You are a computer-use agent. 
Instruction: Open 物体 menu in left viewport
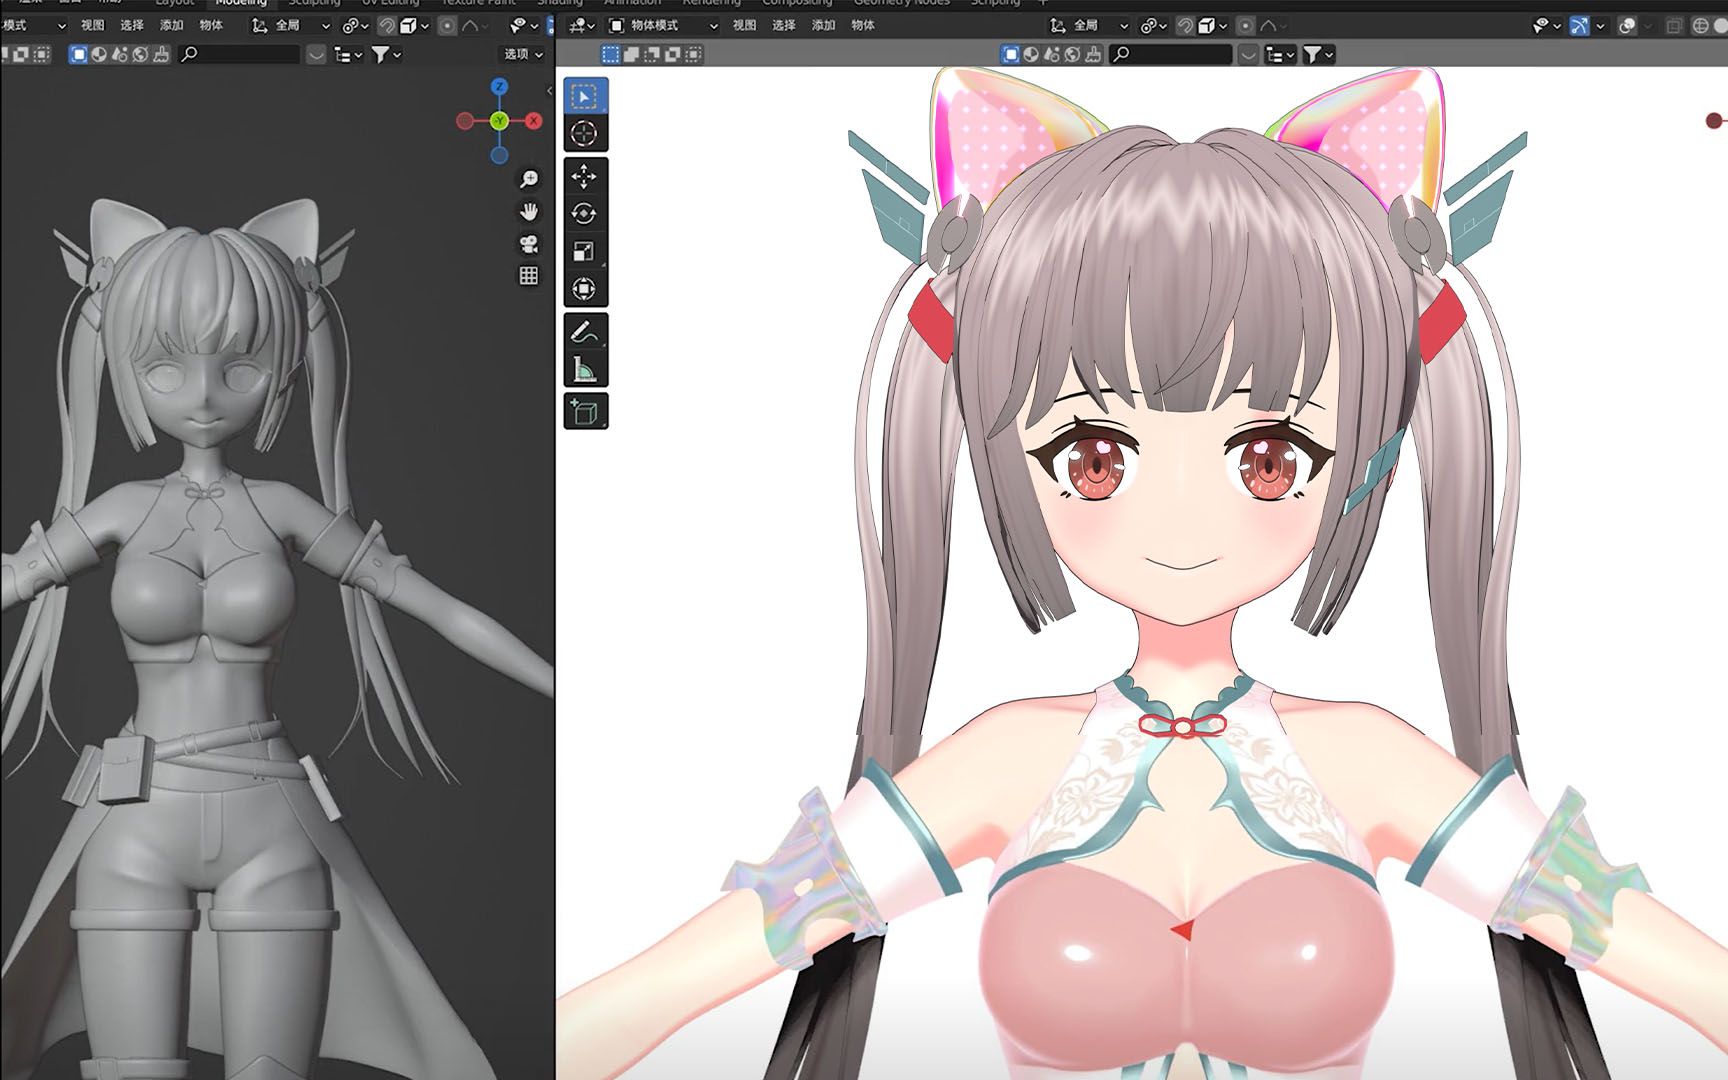click(x=211, y=25)
